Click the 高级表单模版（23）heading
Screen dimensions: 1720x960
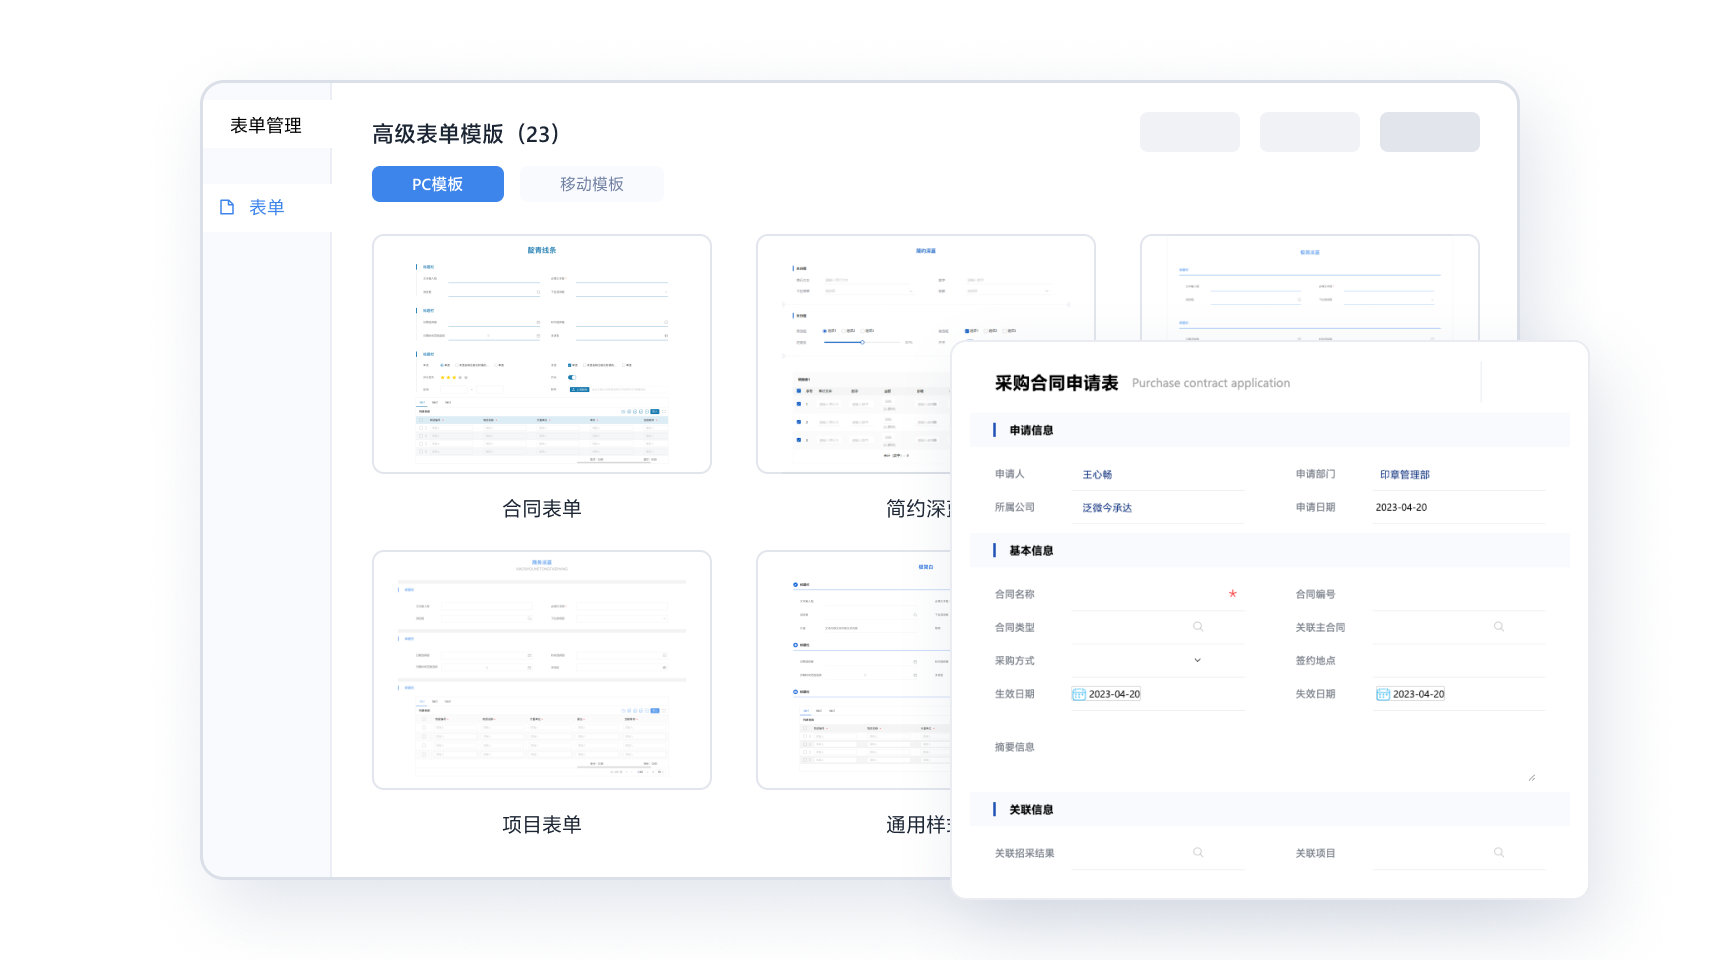tap(469, 134)
